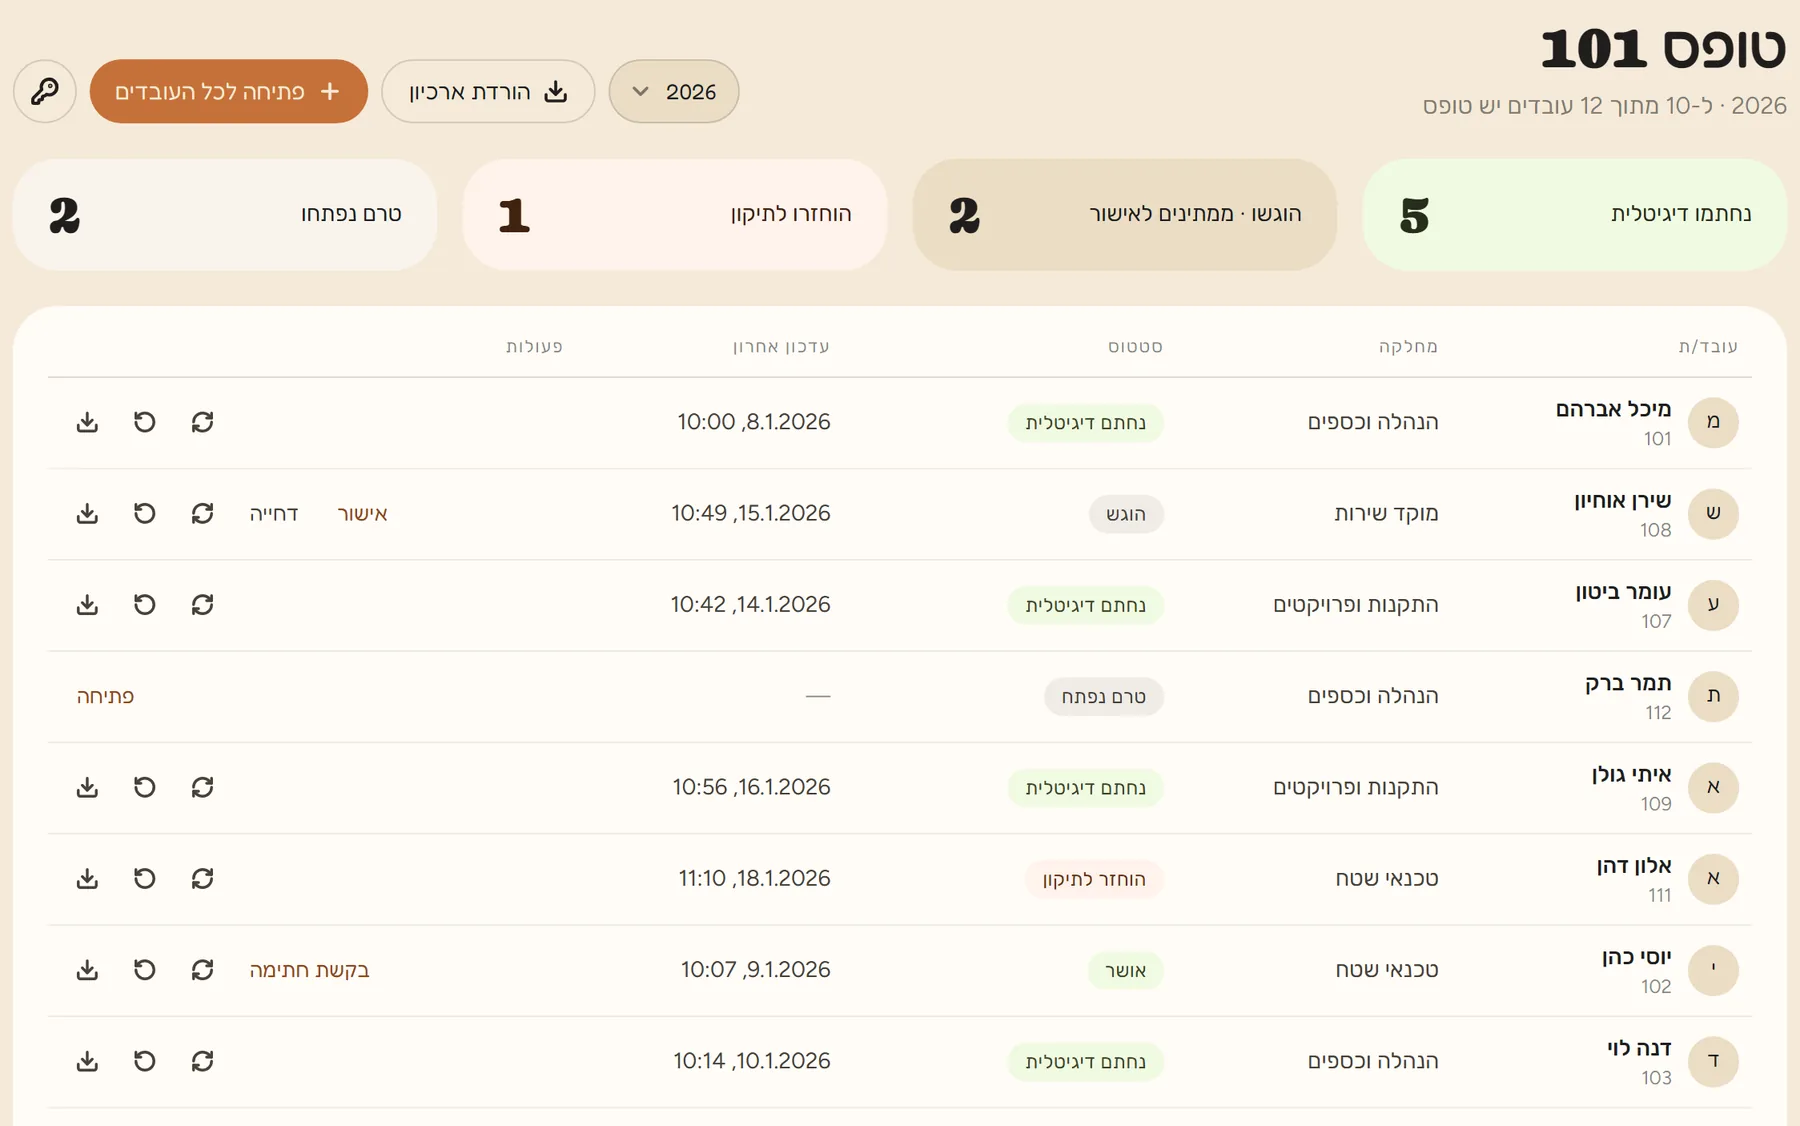Download form for דנה לוי
This screenshot has height=1126, width=1800.
(x=87, y=1061)
